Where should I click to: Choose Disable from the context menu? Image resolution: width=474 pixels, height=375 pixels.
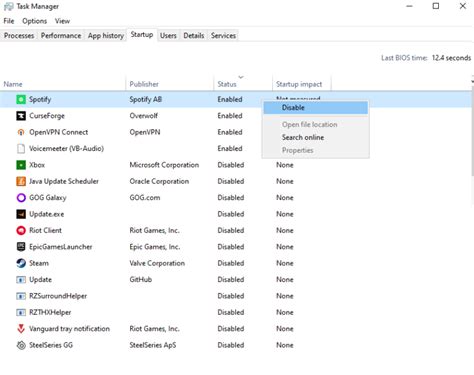(x=316, y=108)
